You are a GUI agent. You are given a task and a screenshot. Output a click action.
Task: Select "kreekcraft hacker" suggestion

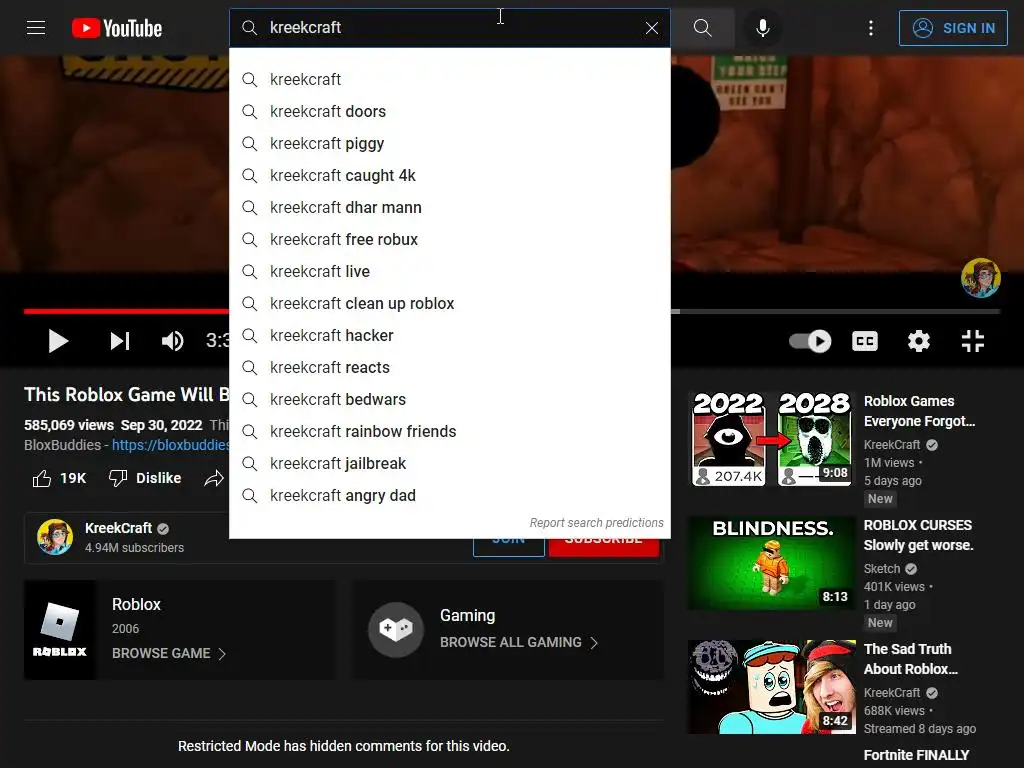coord(449,336)
